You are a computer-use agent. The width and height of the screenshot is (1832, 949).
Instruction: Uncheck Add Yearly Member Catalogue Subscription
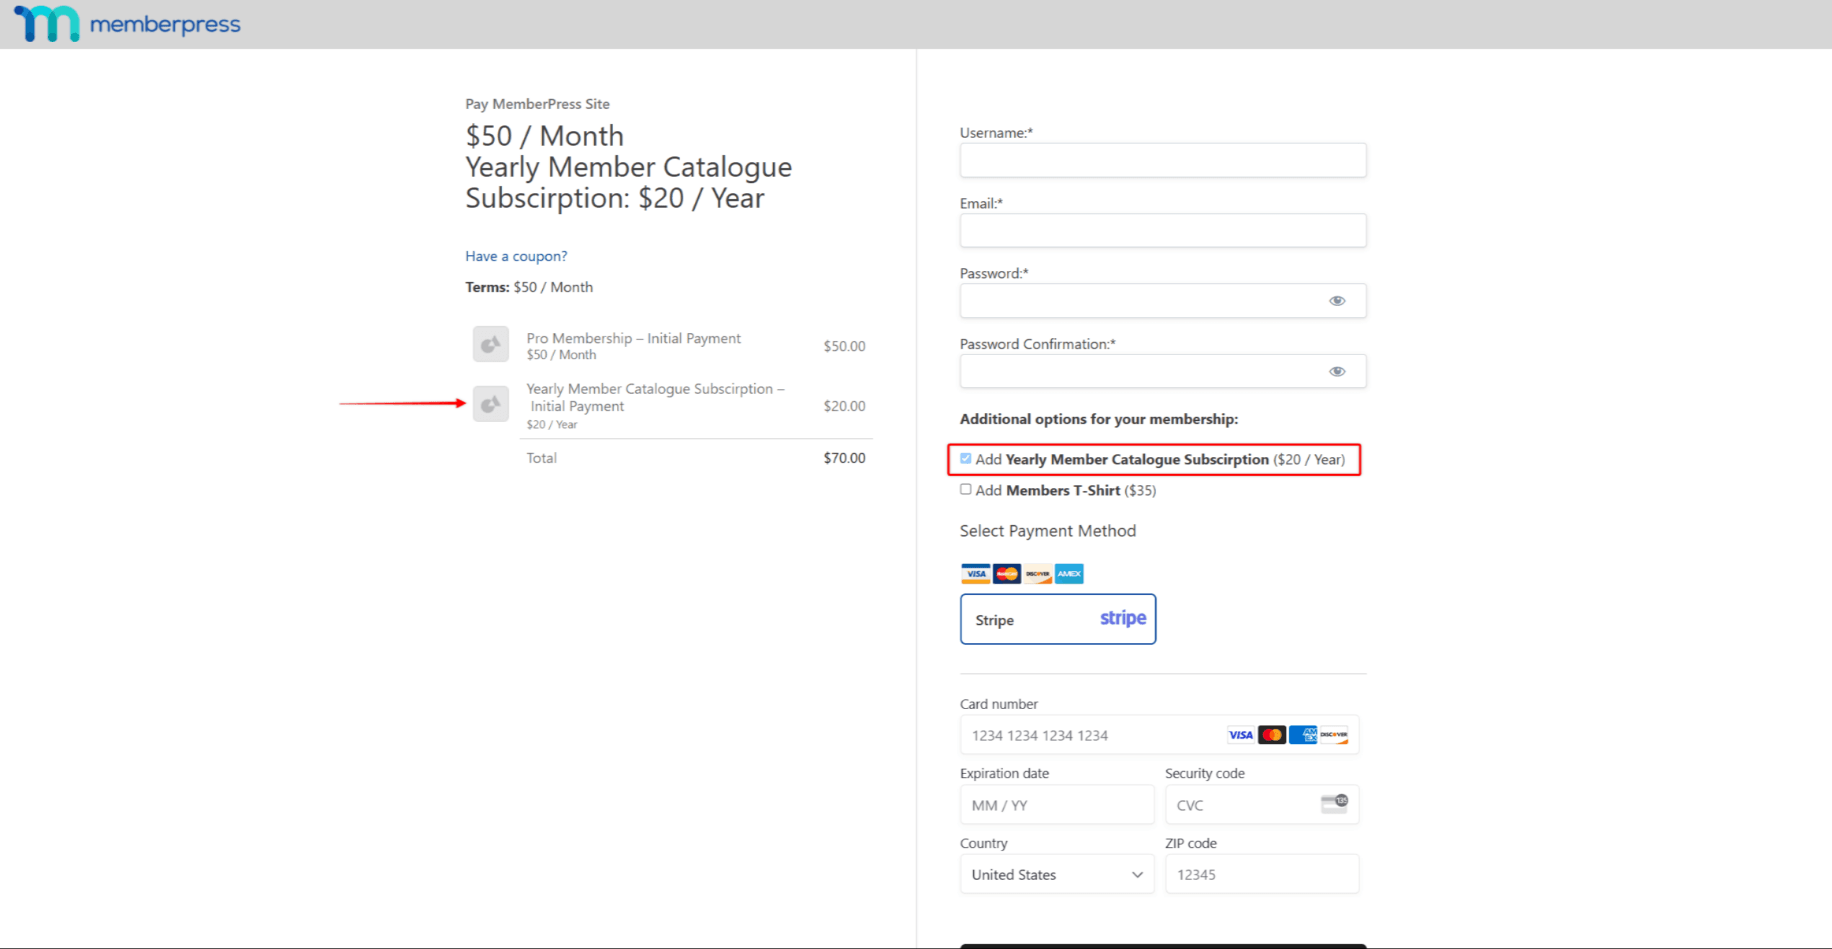tap(965, 458)
